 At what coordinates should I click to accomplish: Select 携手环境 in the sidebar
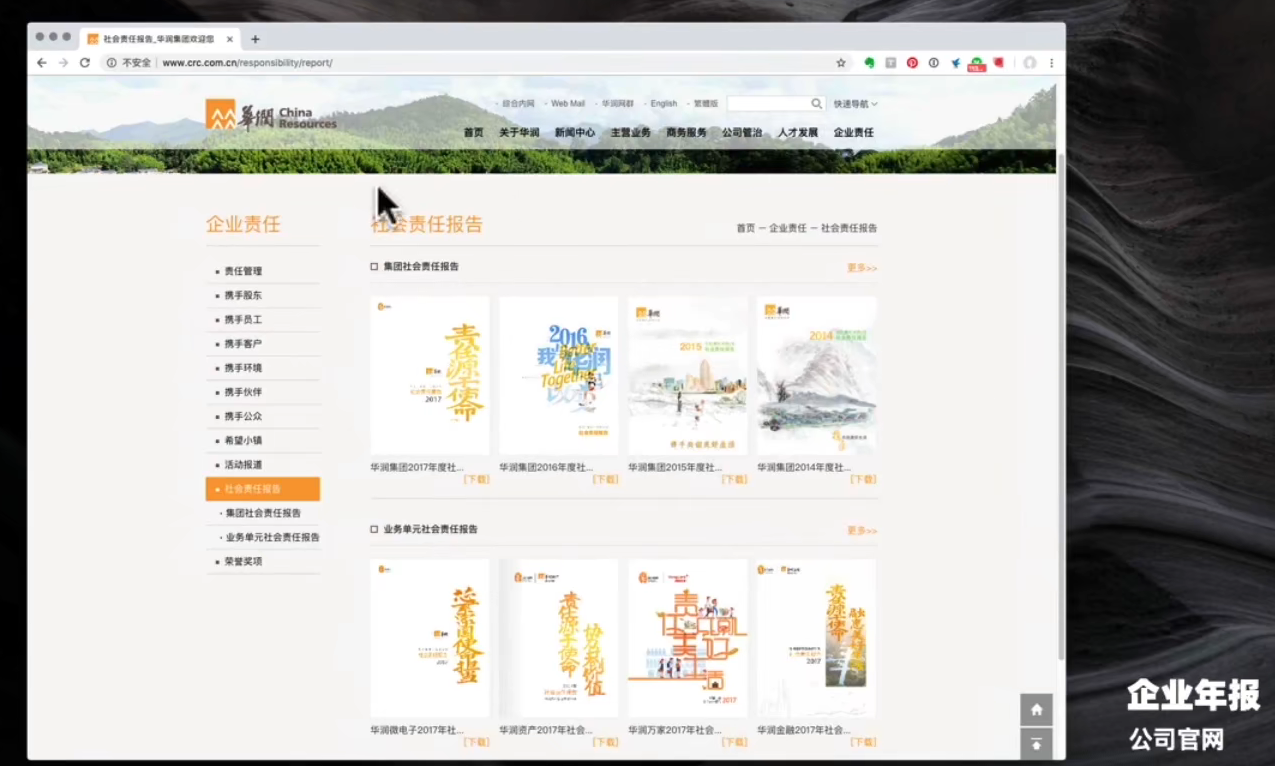click(x=243, y=368)
